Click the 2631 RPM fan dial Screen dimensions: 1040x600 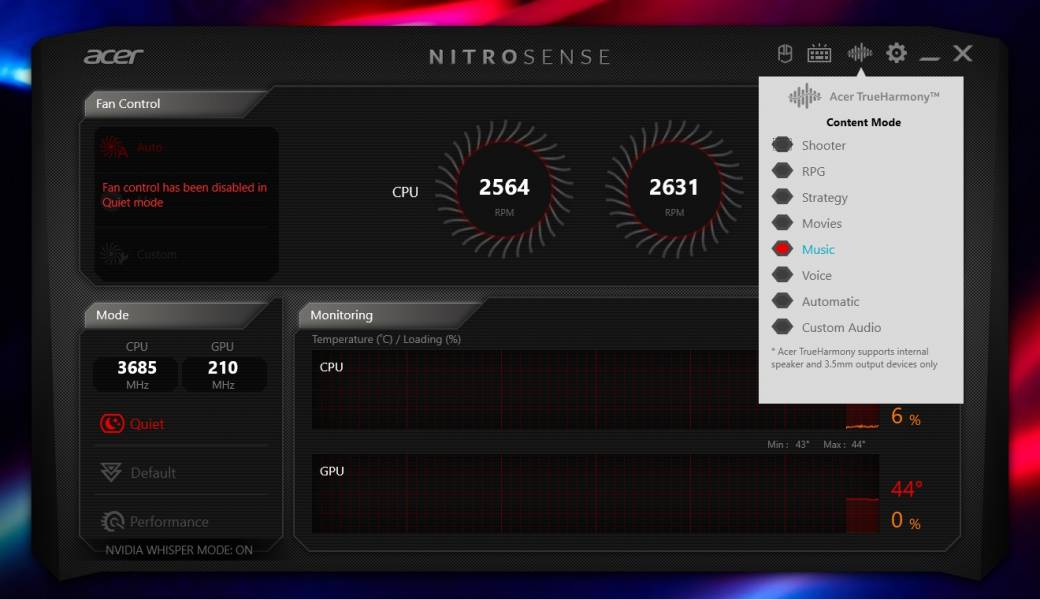tap(674, 189)
